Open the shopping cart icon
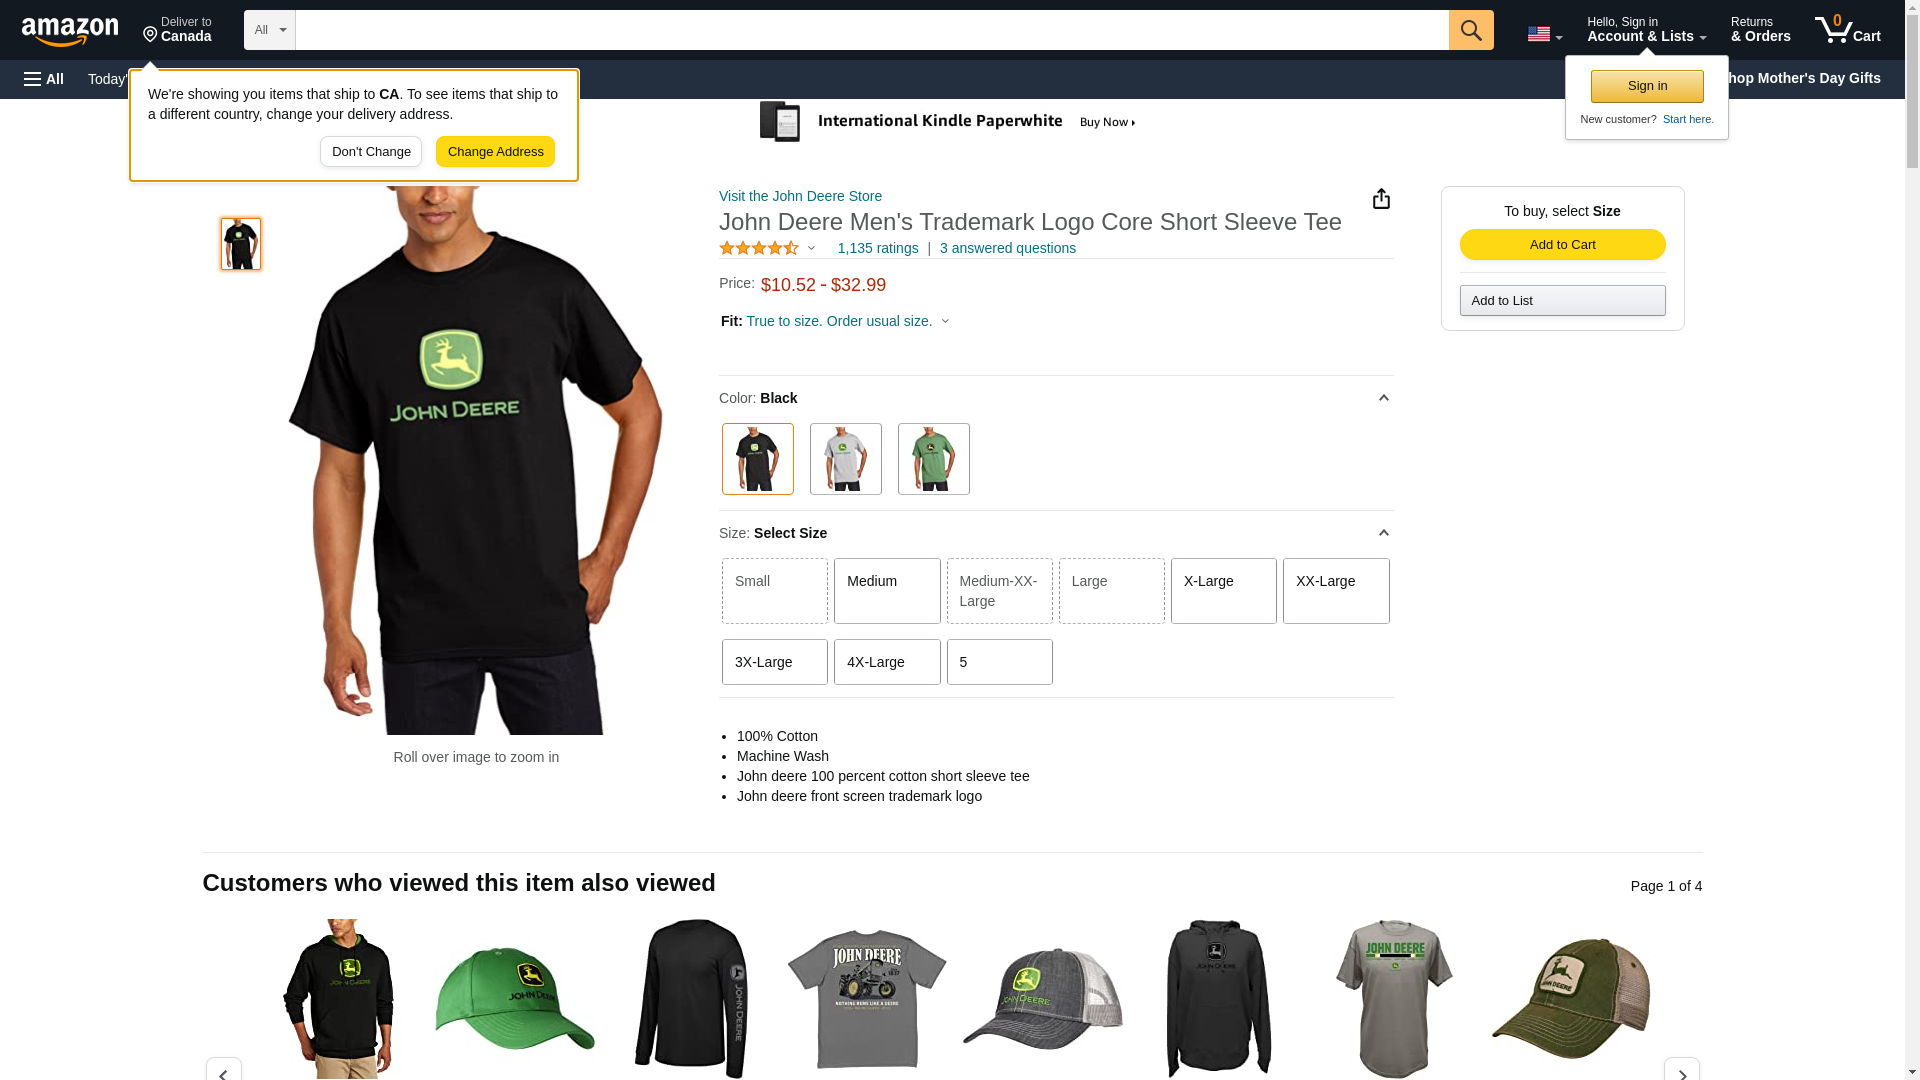 coord(1847,30)
